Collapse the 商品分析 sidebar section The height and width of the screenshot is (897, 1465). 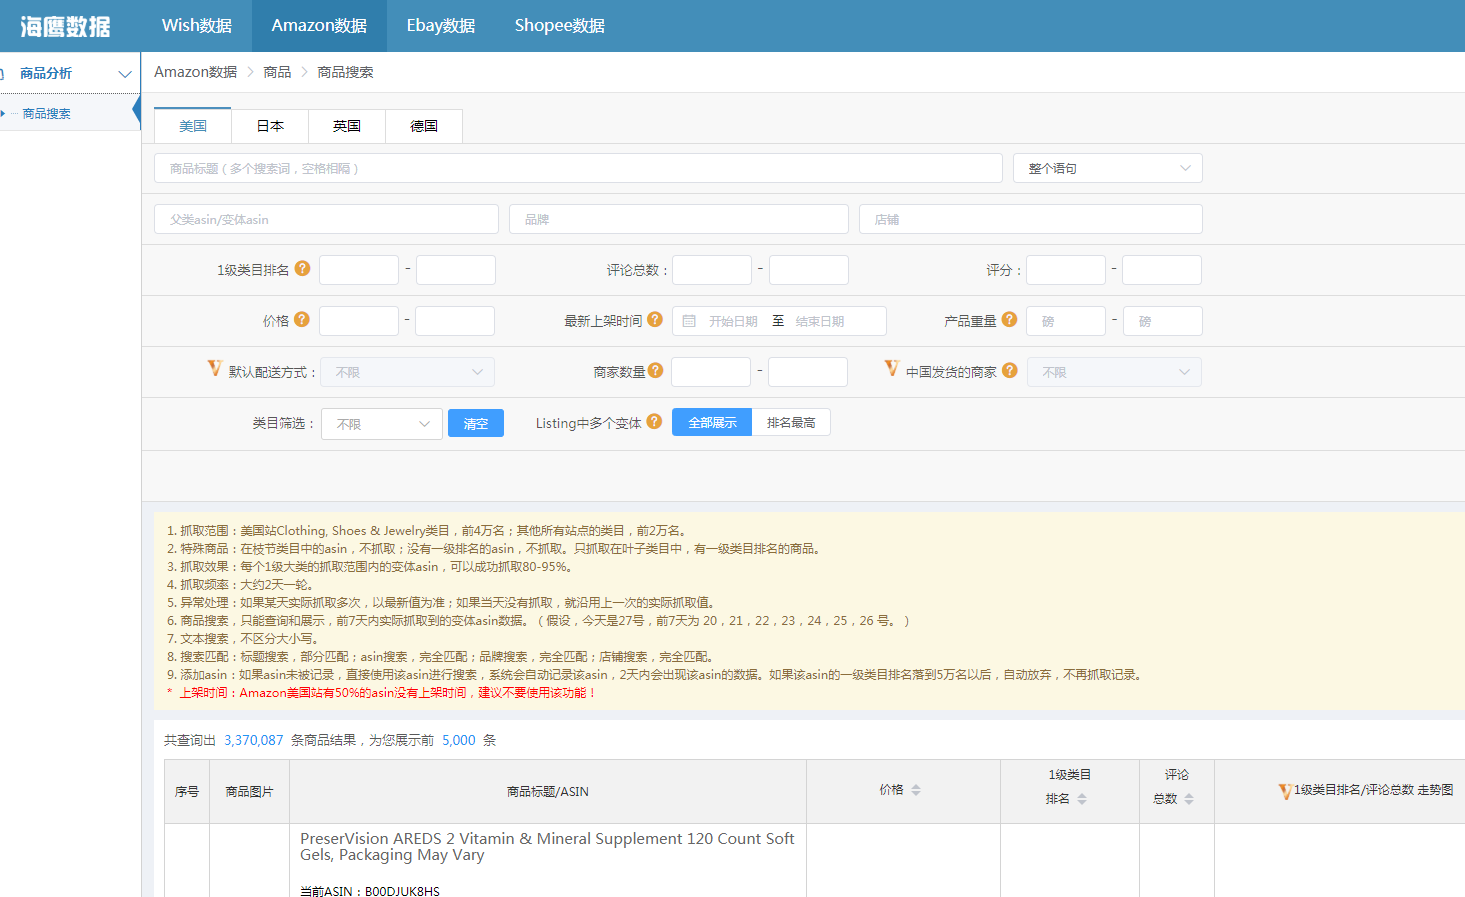pos(124,74)
